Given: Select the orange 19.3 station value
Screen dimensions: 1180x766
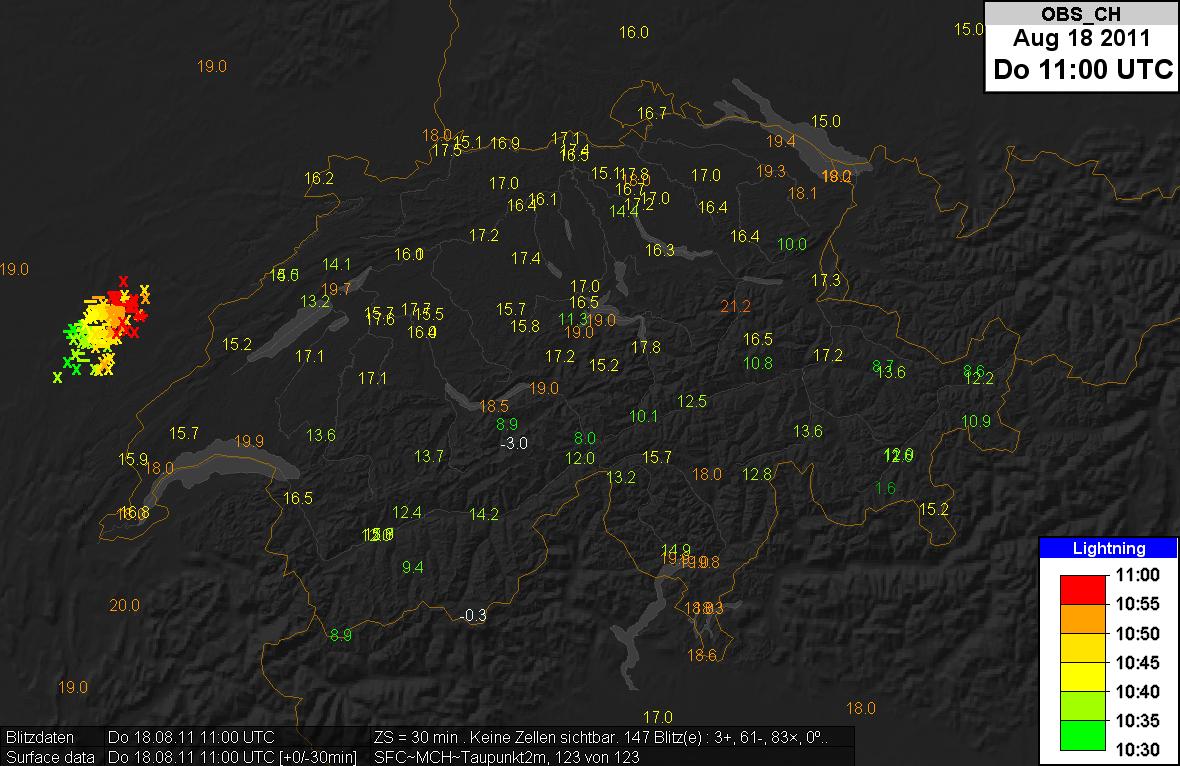Looking at the screenshot, I should coord(771,172).
